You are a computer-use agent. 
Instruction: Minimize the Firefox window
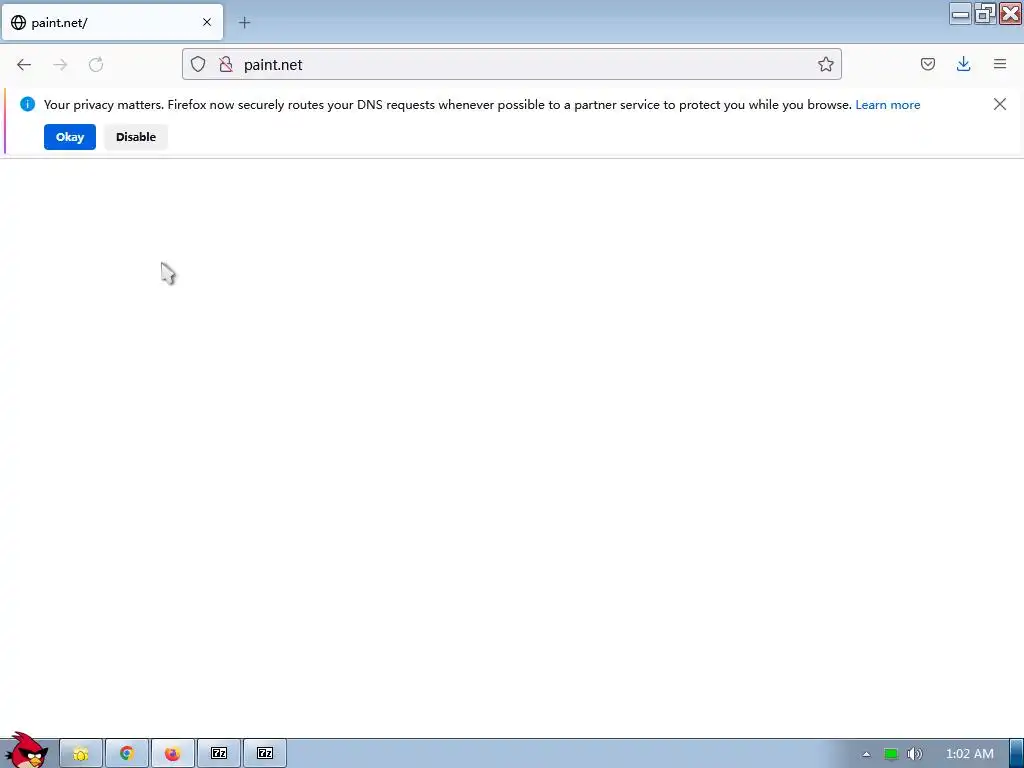click(x=960, y=14)
